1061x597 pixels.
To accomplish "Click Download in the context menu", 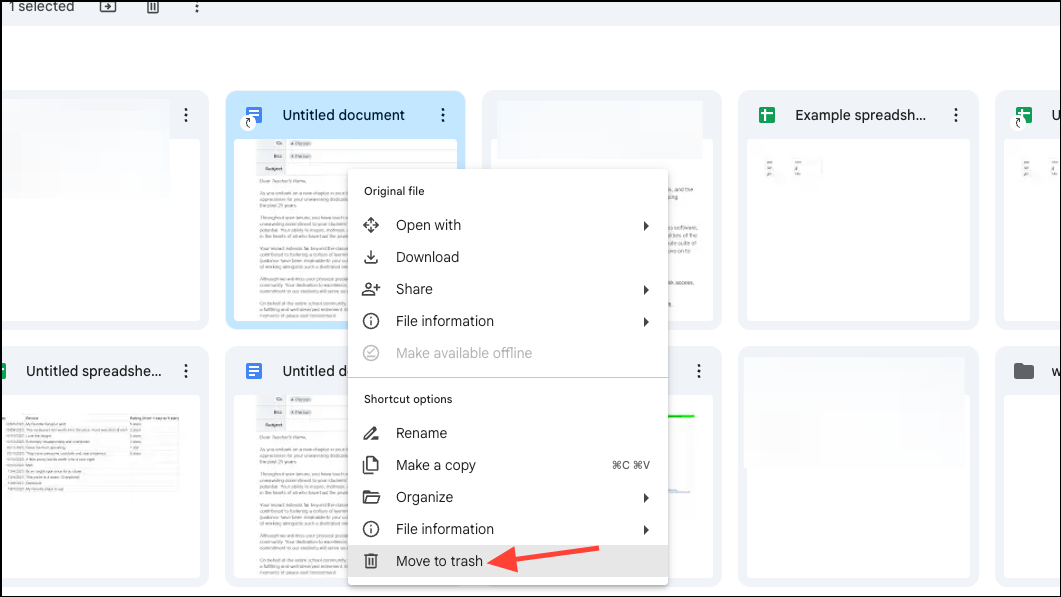I will (x=507, y=257).
